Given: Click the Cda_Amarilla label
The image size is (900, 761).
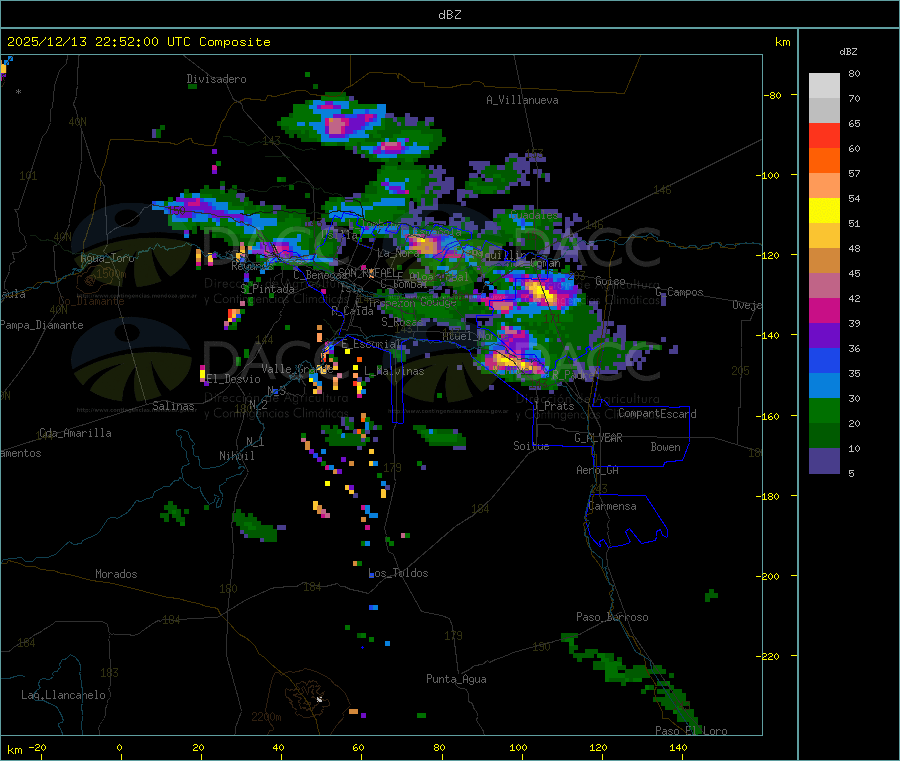Looking at the screenshot, I should (75, 433).
